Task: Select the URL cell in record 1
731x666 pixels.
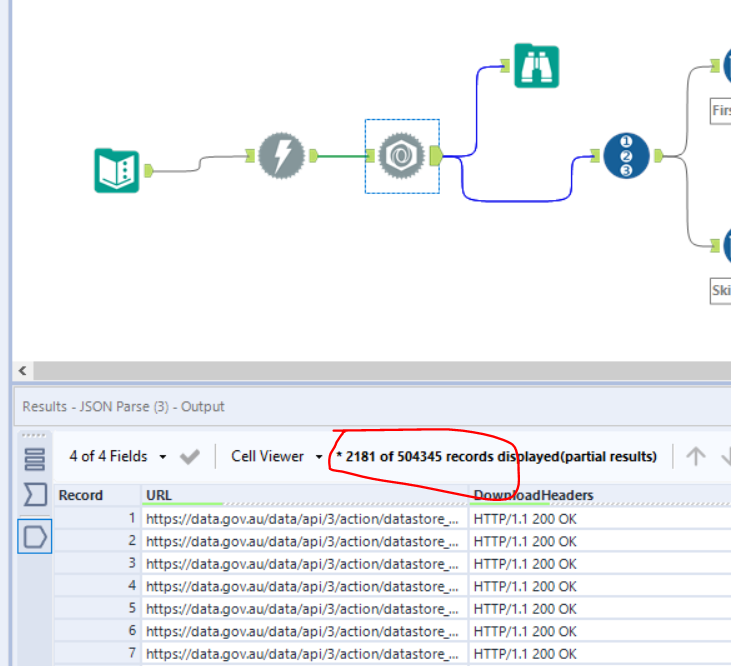Action: 301,519
